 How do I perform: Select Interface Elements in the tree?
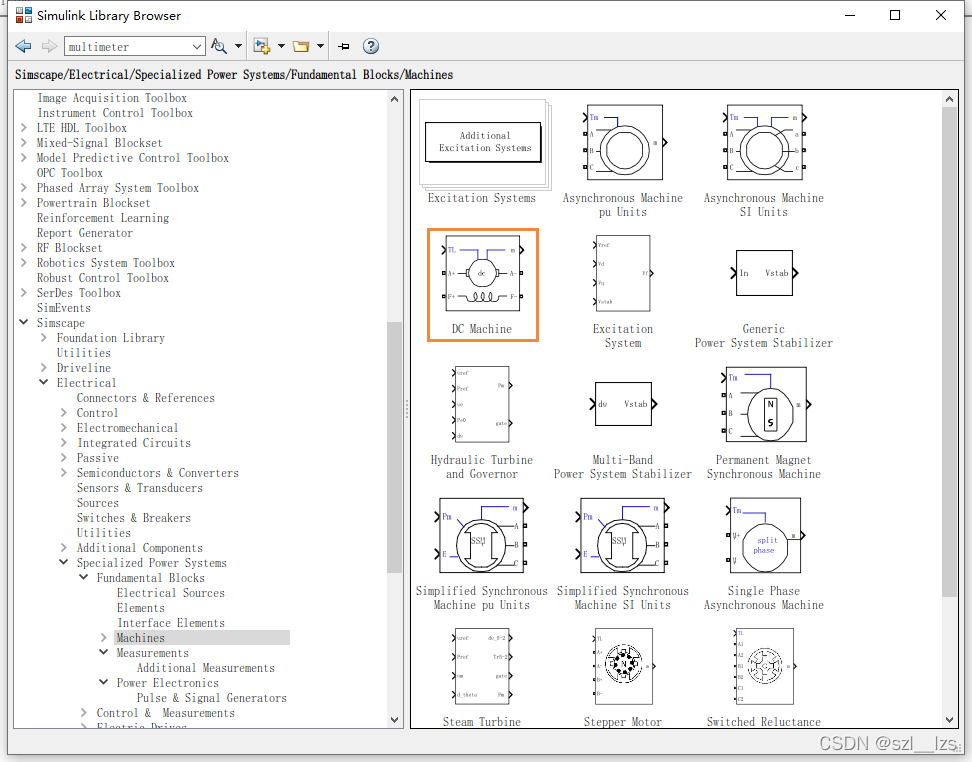[170, 623]
